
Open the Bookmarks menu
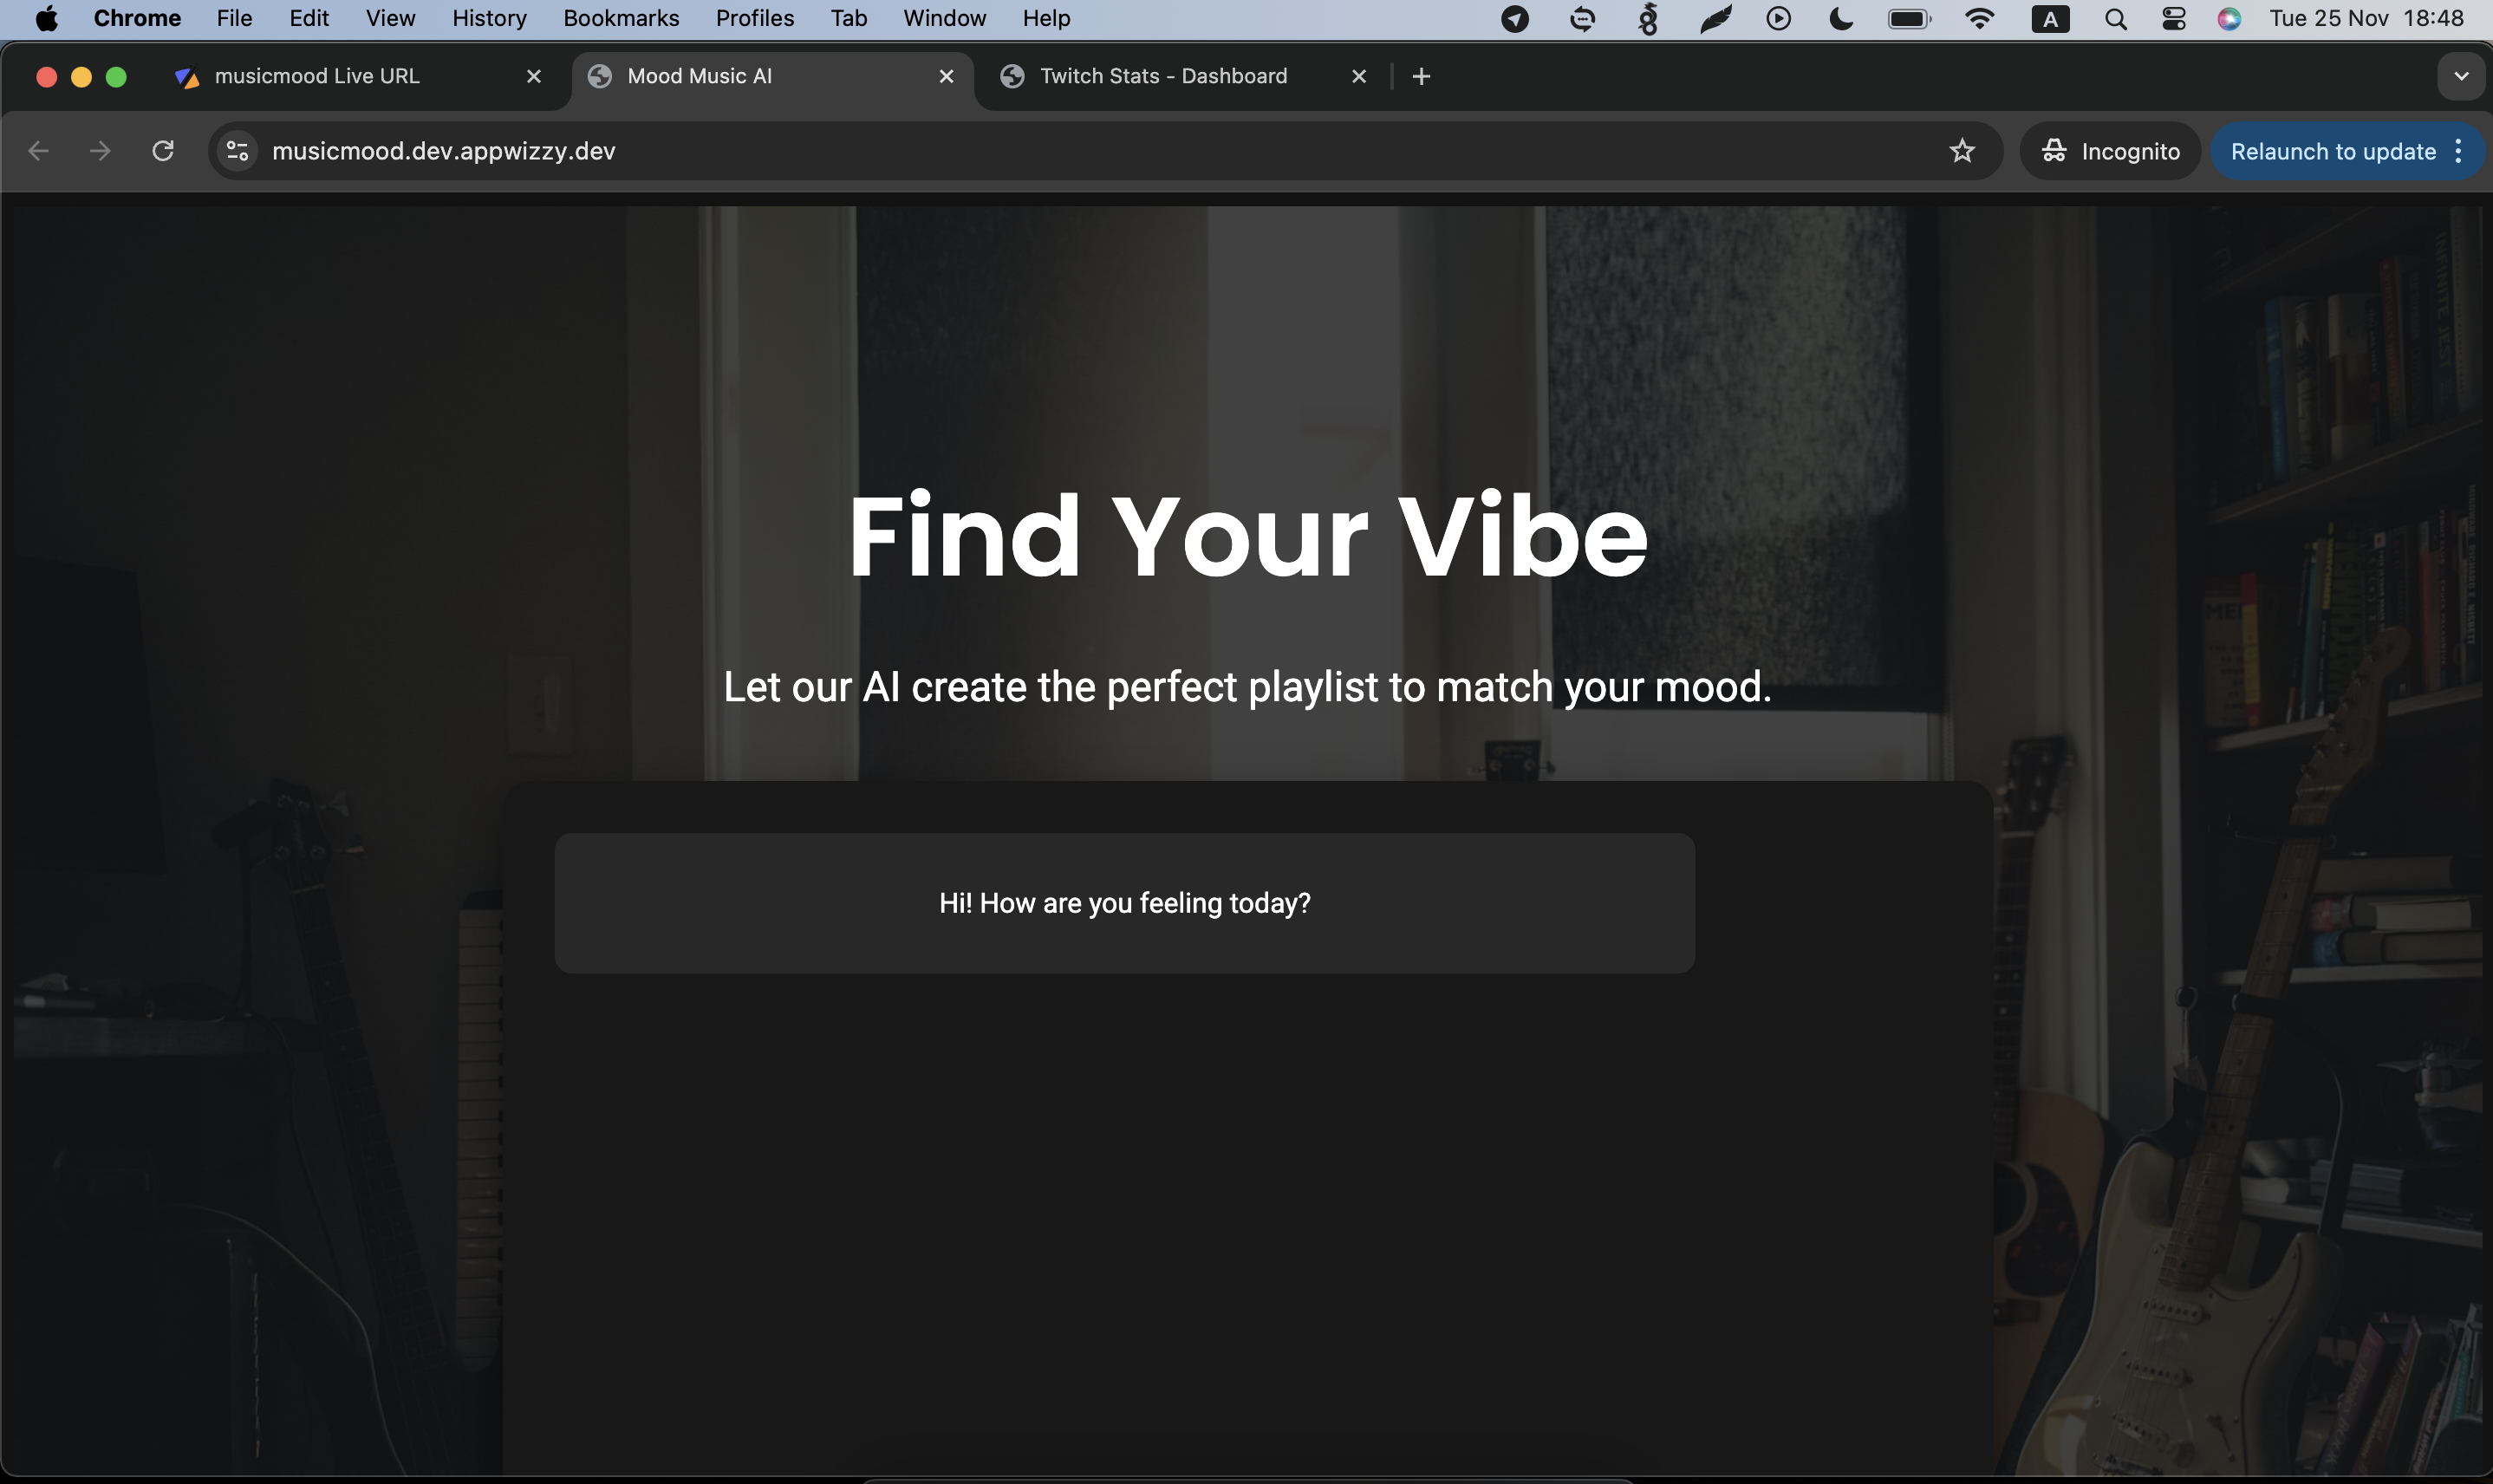620,18
